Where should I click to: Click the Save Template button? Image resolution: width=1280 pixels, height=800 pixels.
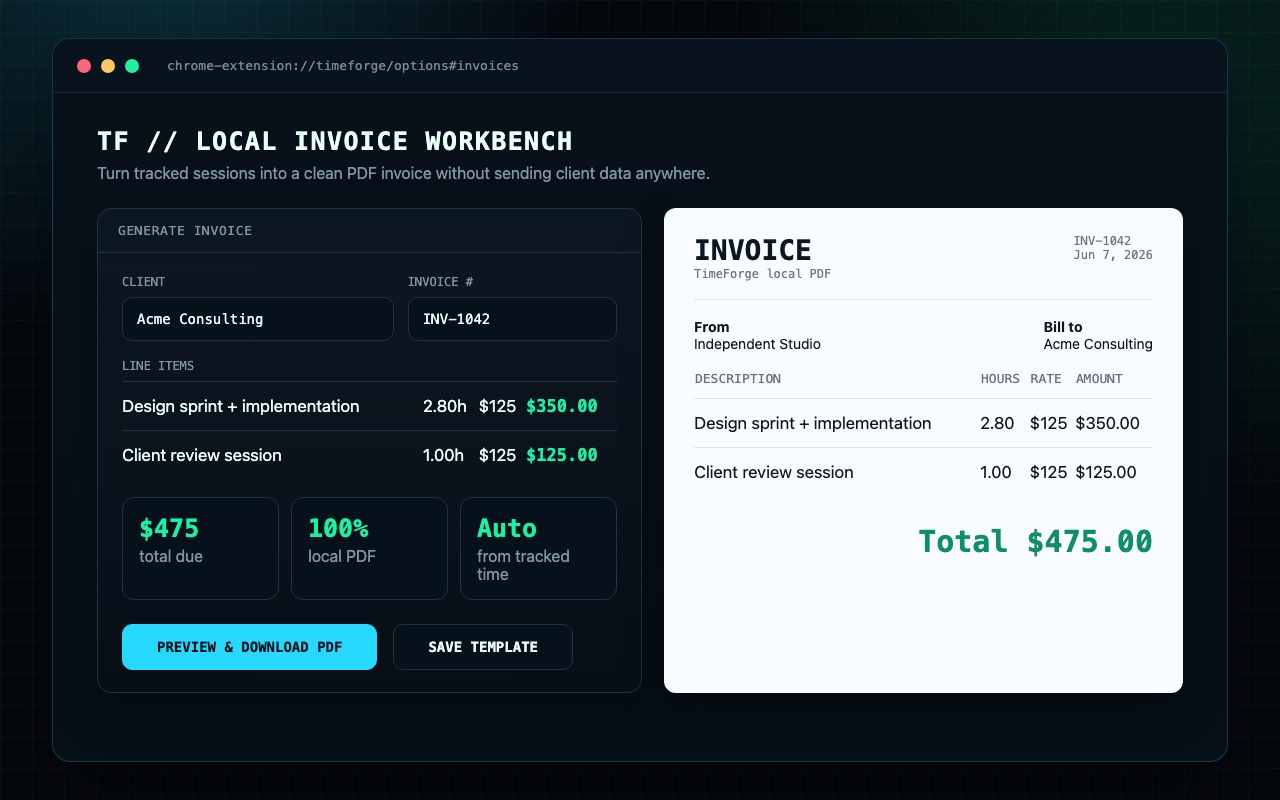pos(483,647)
